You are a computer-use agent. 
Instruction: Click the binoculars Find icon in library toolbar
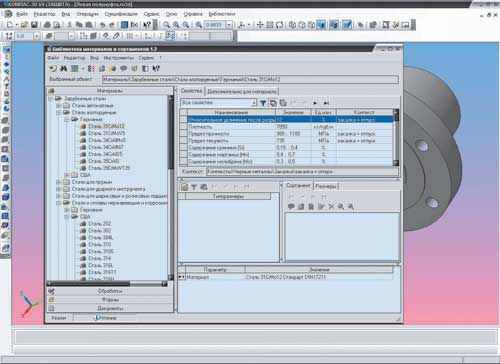(63, 68)
